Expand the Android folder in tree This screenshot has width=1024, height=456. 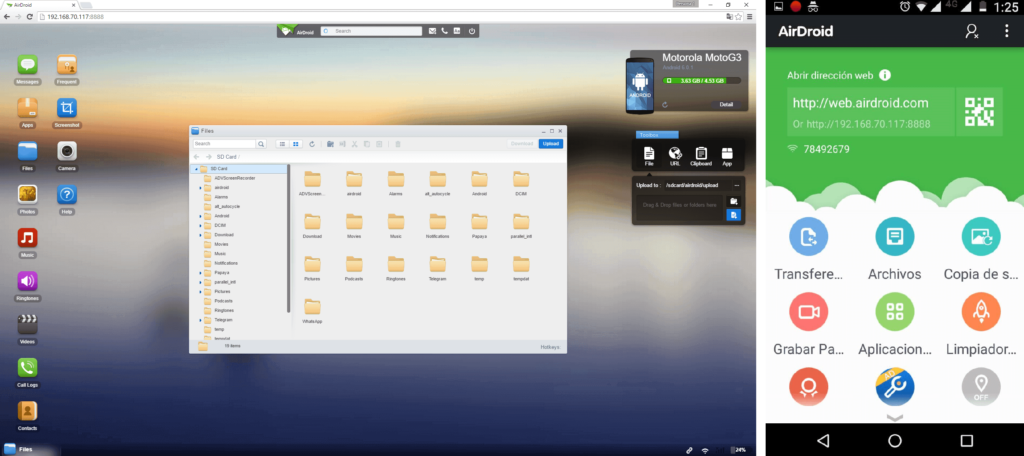pyautogui.click(x=200, y=216)
